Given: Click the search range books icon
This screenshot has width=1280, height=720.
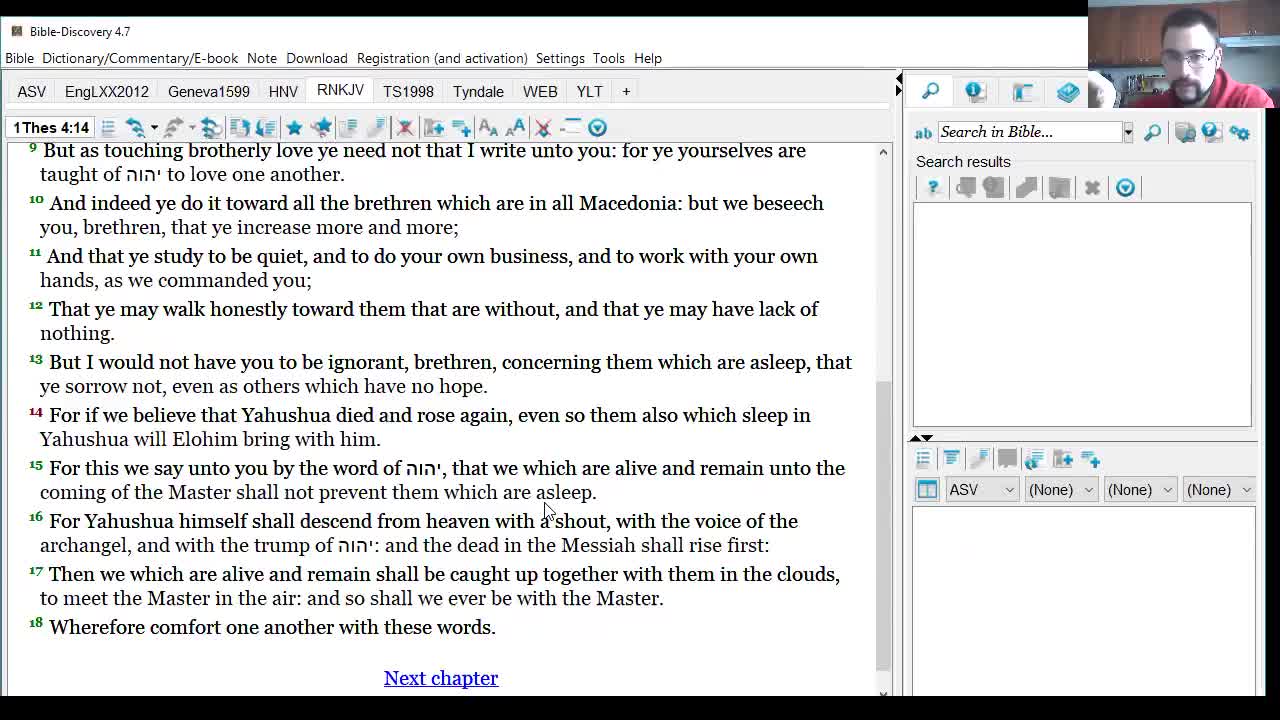Looking at the screenshot, I should [x=1185, y=132].
